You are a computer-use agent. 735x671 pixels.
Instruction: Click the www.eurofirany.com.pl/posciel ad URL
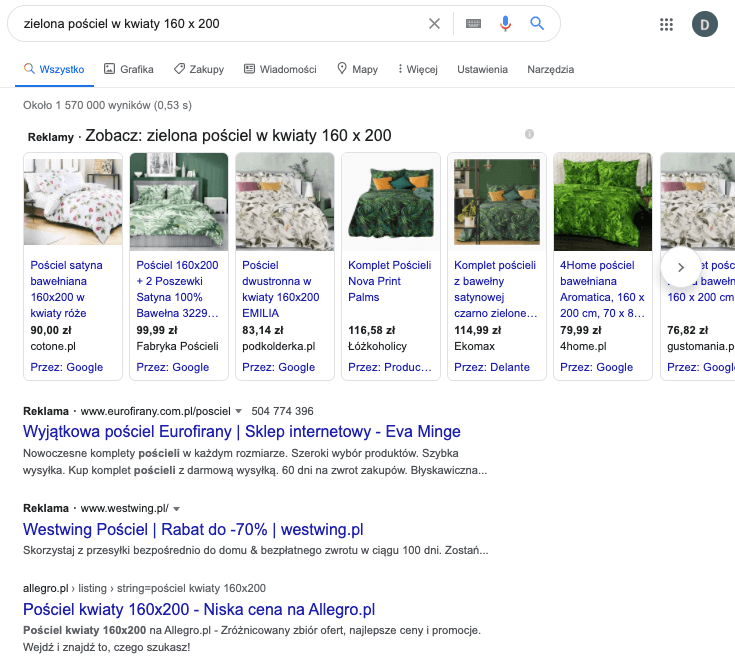coord(156,411)
